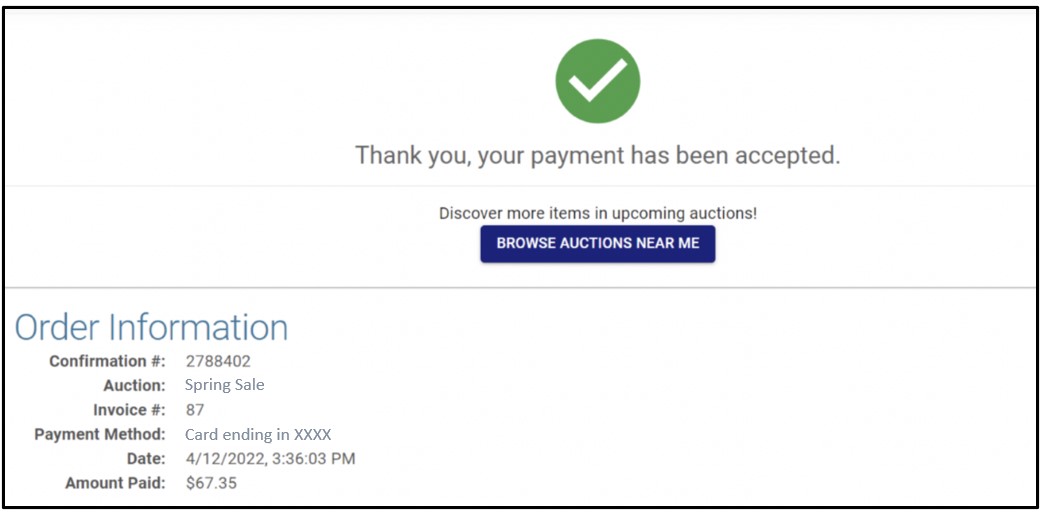Viewport: 1045px width, 513px height.
Task: Click the Browse Auctions Near Me button
Action: pos(597,243)
